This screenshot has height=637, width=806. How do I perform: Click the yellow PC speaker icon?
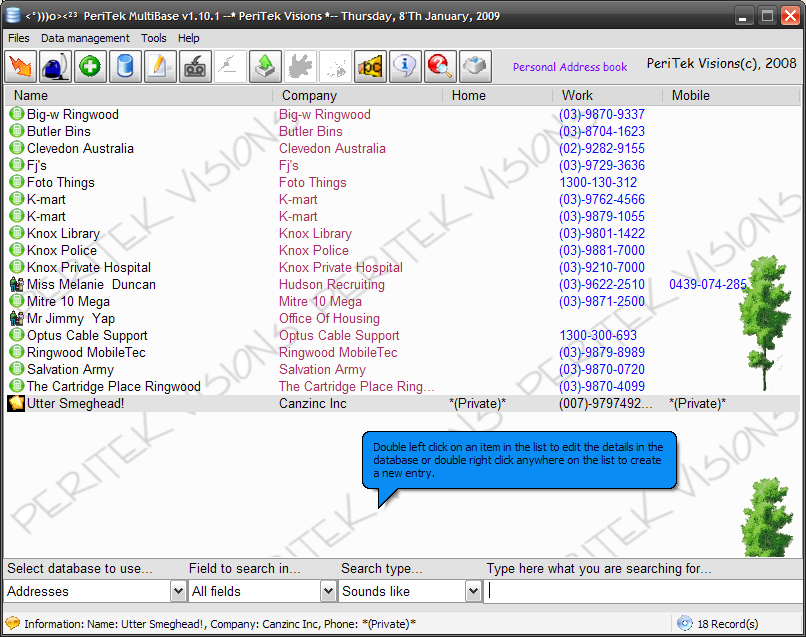(x=370, y=66)
